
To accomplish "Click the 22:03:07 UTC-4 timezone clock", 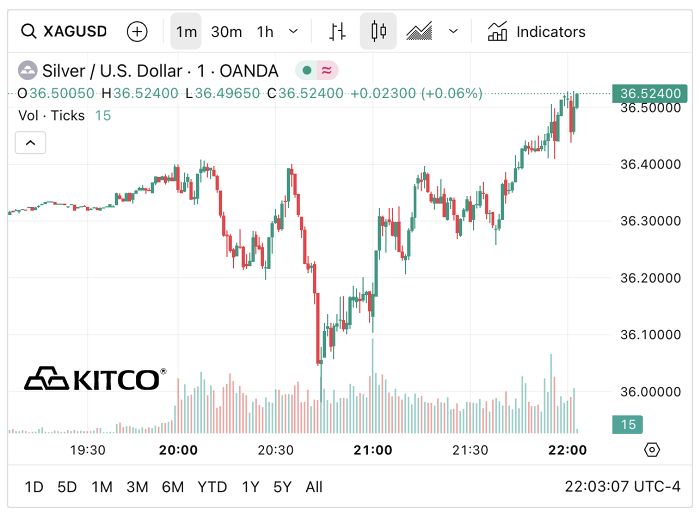I will tap(622, 486).
